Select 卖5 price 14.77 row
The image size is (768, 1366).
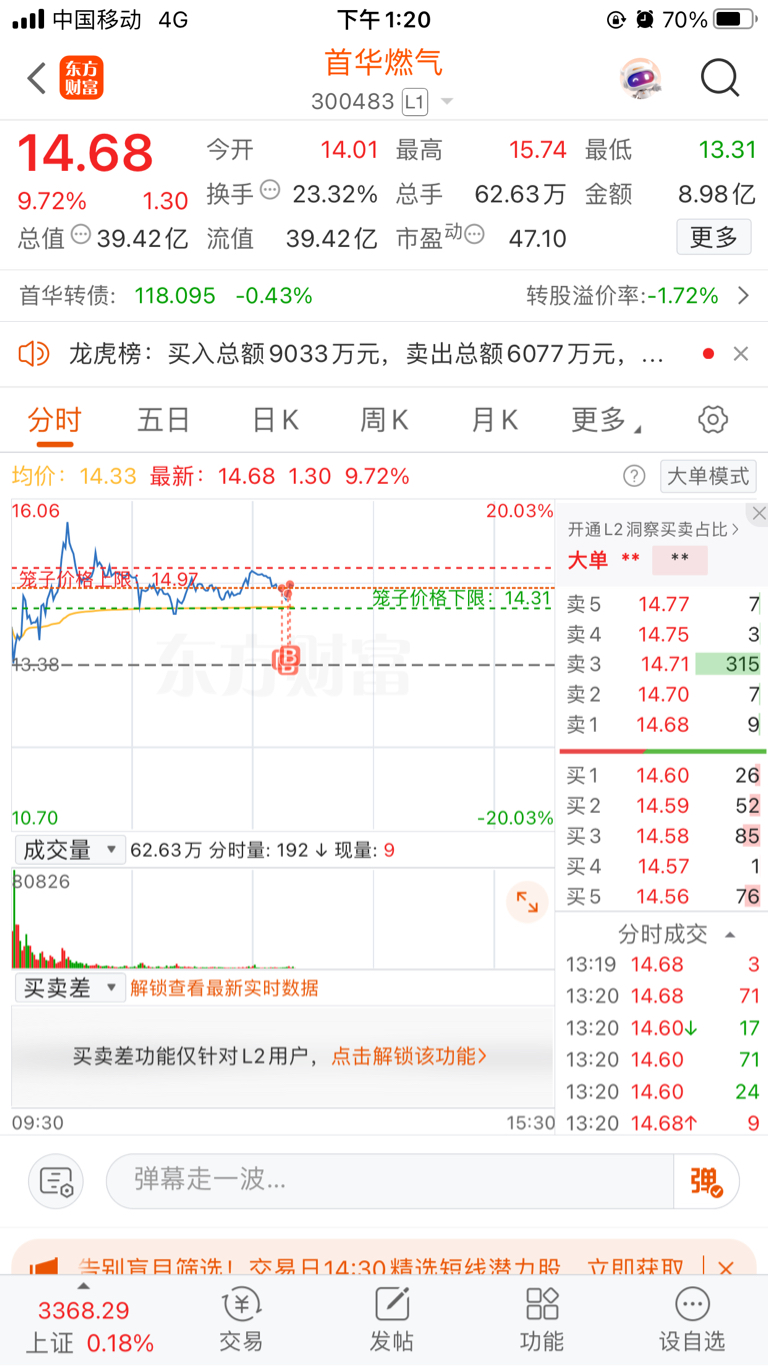click(x=662, y=603)
